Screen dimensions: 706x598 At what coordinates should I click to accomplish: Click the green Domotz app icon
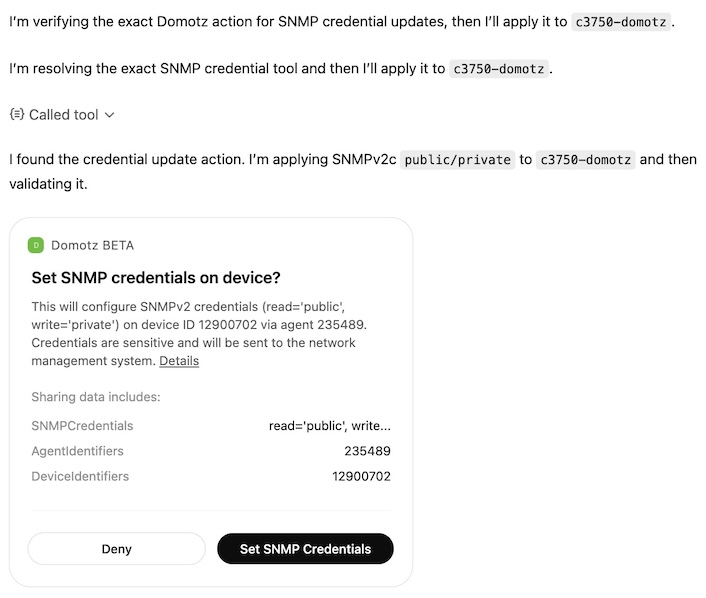pyautogui.click(x=36, y=245)
